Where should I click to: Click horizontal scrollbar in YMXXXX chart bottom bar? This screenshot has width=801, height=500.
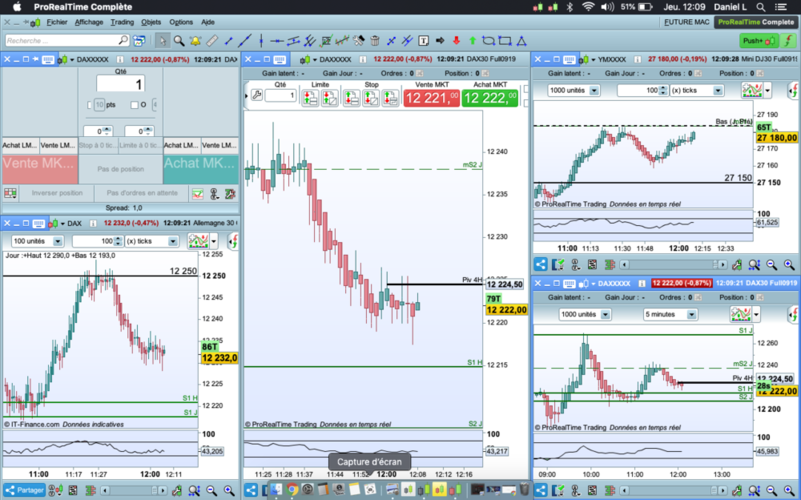point(673,265)
